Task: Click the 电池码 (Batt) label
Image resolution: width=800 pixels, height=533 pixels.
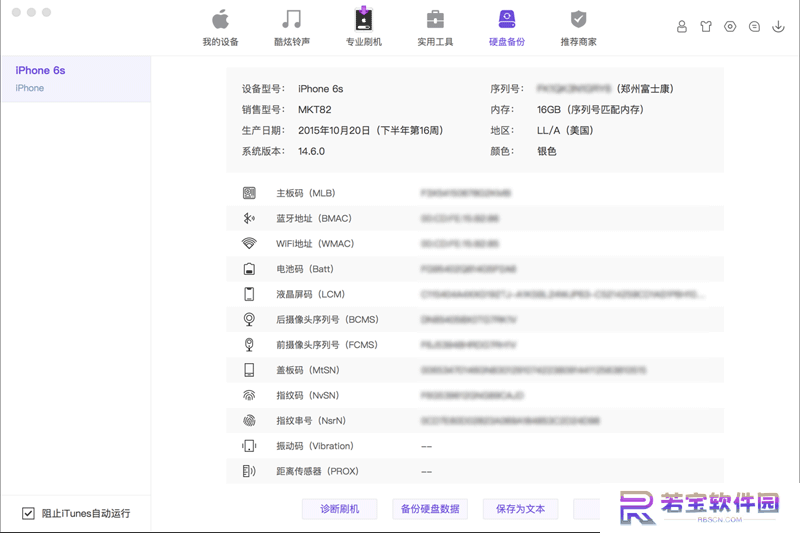Action: pos(305,269)
